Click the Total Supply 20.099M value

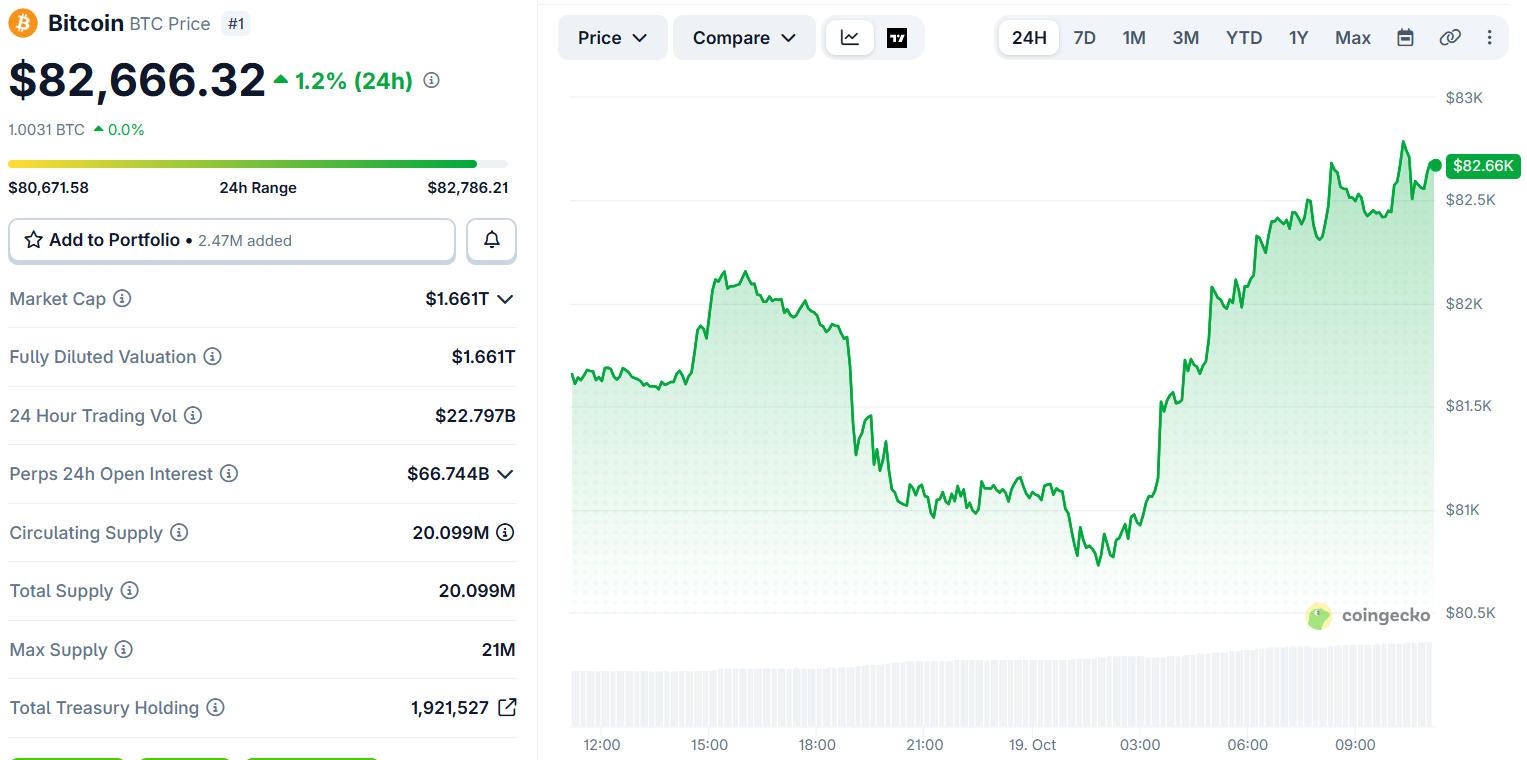[x=477, y=591]
